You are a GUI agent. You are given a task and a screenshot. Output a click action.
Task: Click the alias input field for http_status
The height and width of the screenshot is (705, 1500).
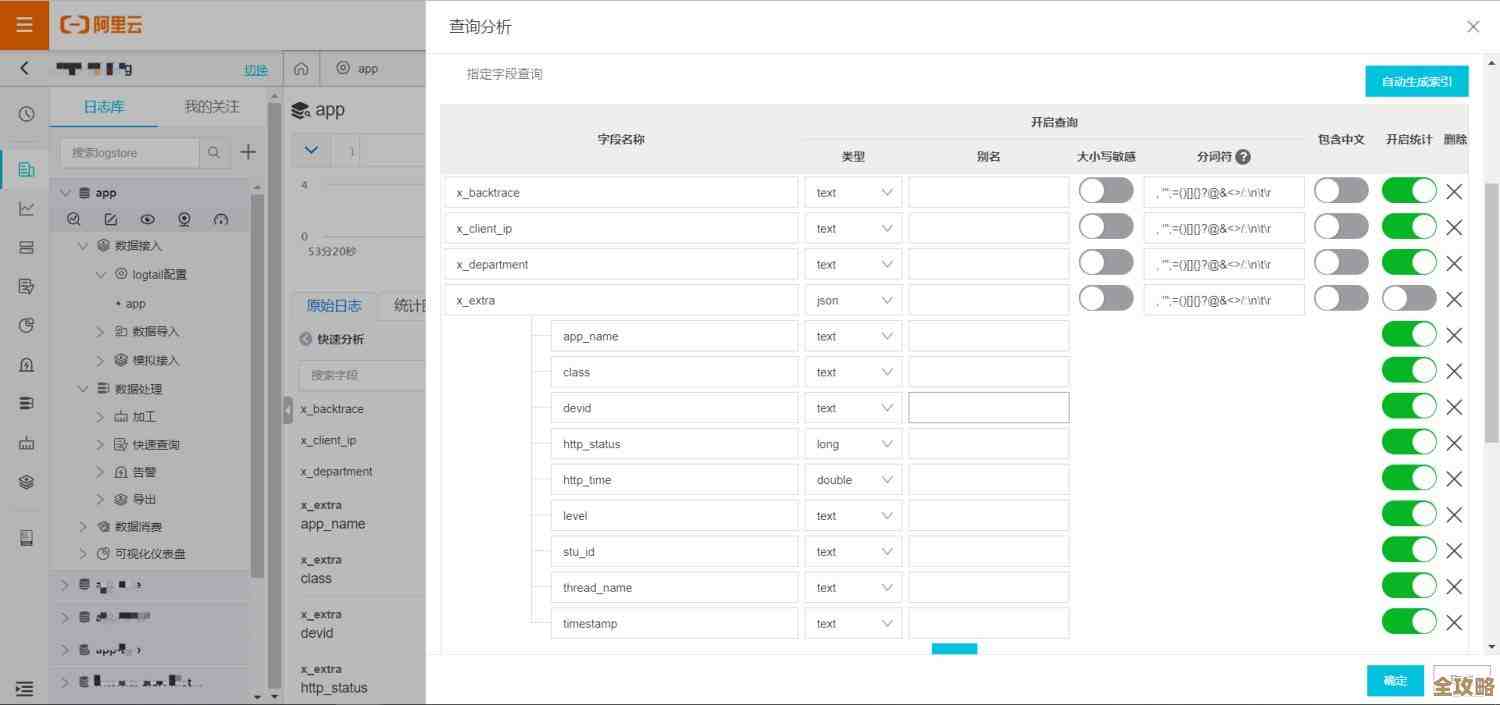(988, 443)
